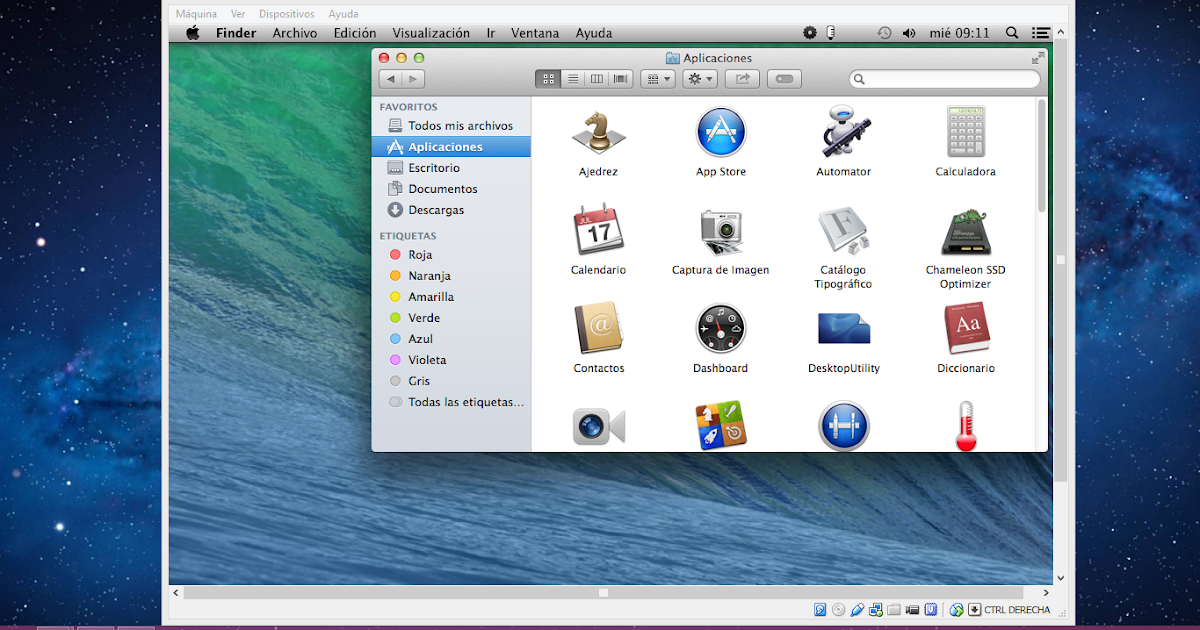Open the Ajedrez chess application
Image resolution: width=1200 pixels, height=630 pixels.
click(598, 133)
